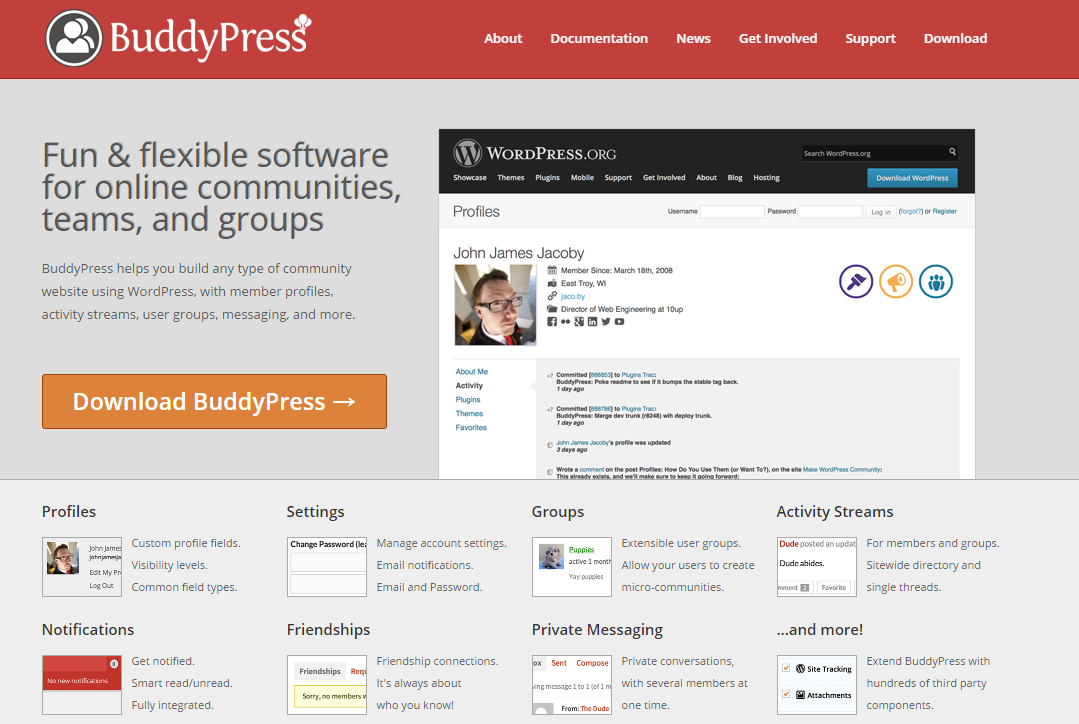The width and height of the screenshot is (1079, 724).
Task: Click the jaco.by website link
Action: pos(573,296)
